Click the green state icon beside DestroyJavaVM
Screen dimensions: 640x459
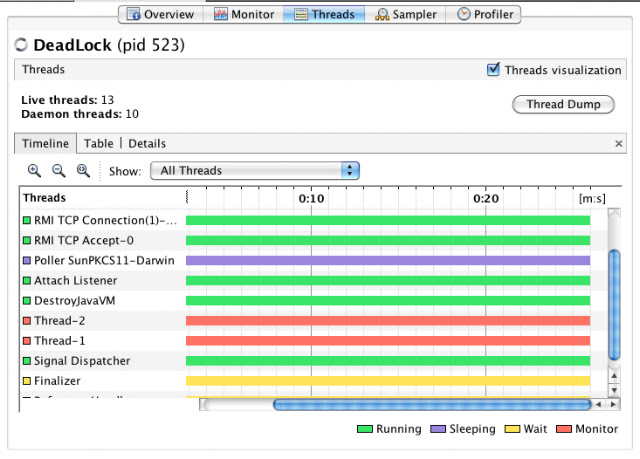pos(27,301)
